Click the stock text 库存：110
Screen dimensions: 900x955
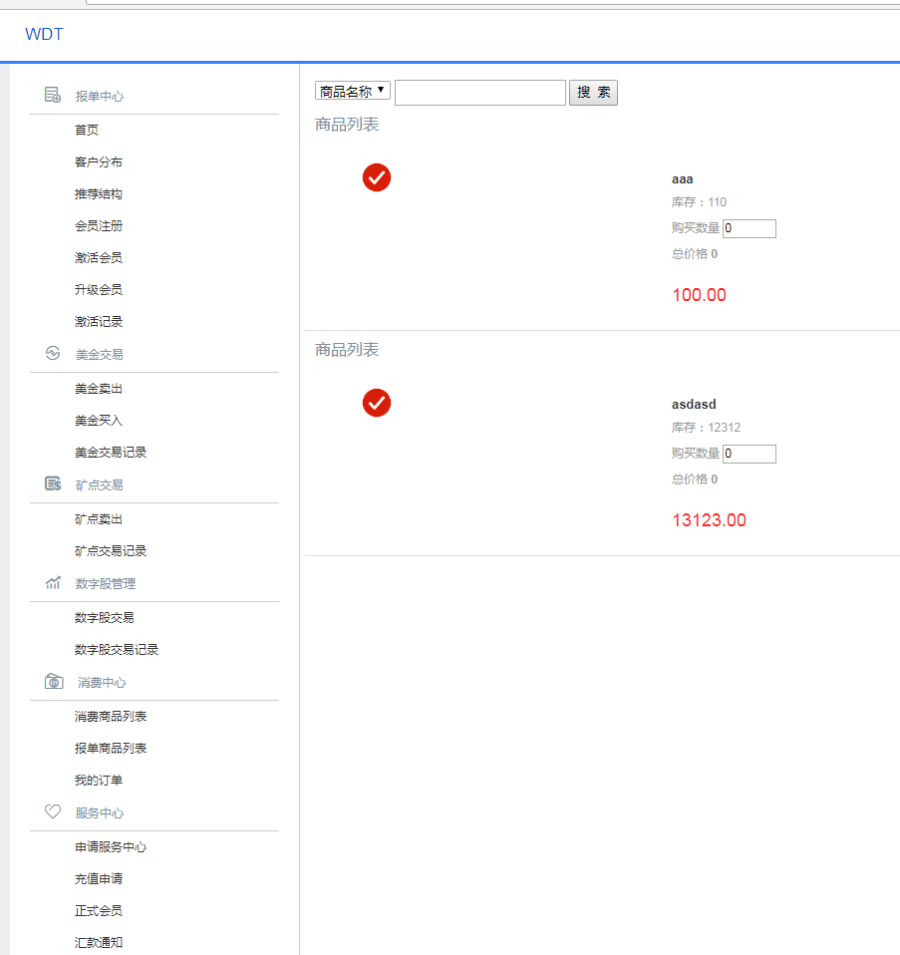[x=699, y=202]
